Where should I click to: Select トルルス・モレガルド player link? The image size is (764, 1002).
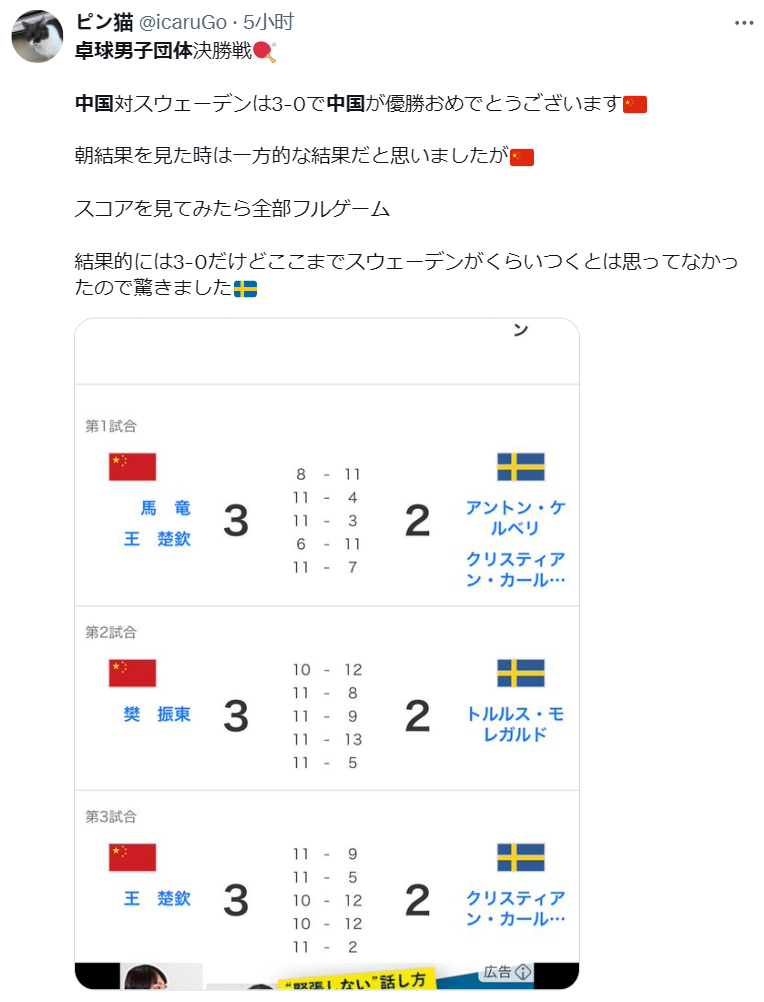tap(516, 724)
